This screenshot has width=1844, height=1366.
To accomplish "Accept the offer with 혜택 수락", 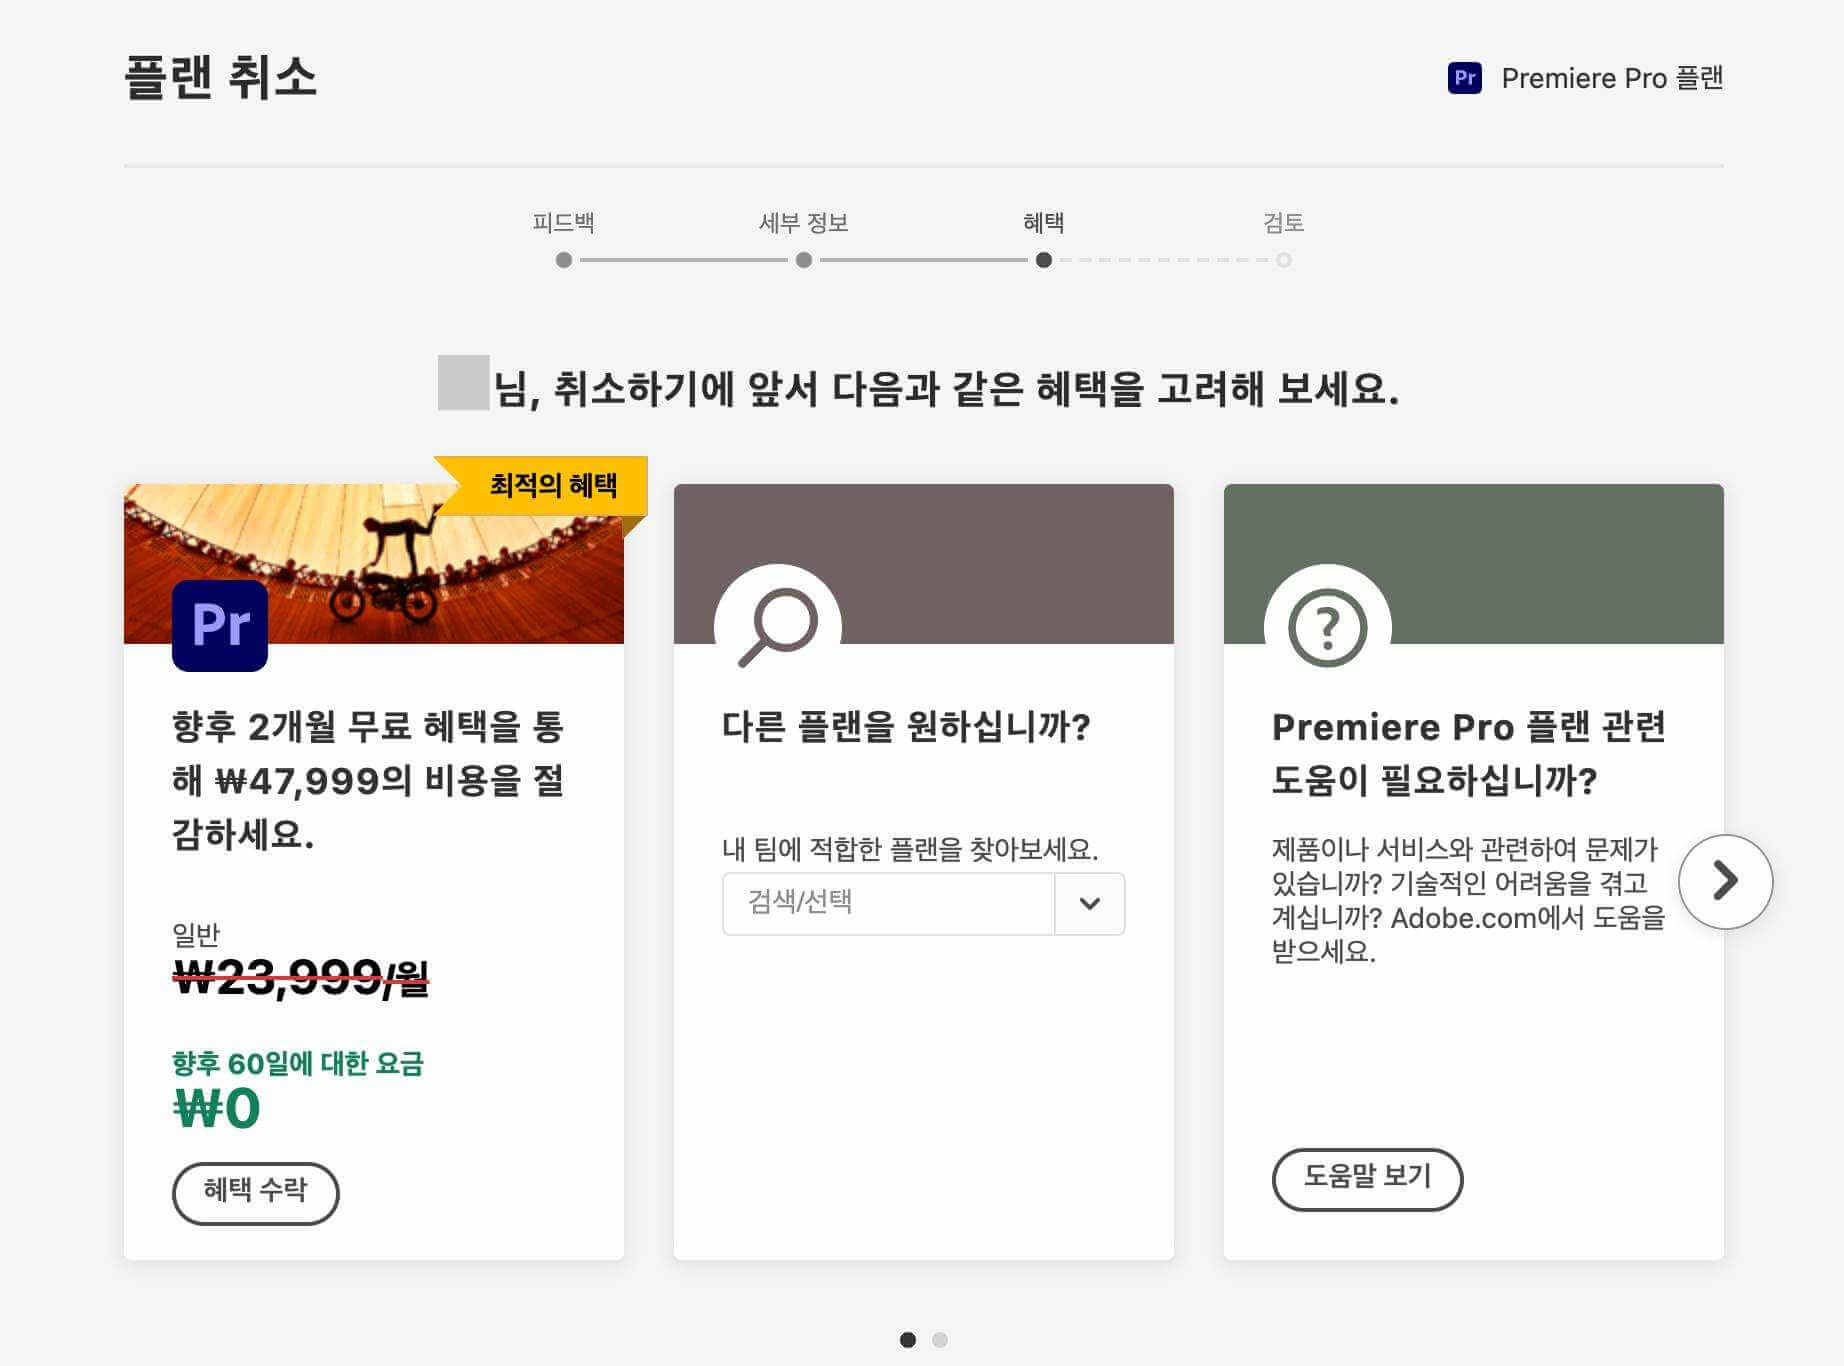I will [256, 1192].
